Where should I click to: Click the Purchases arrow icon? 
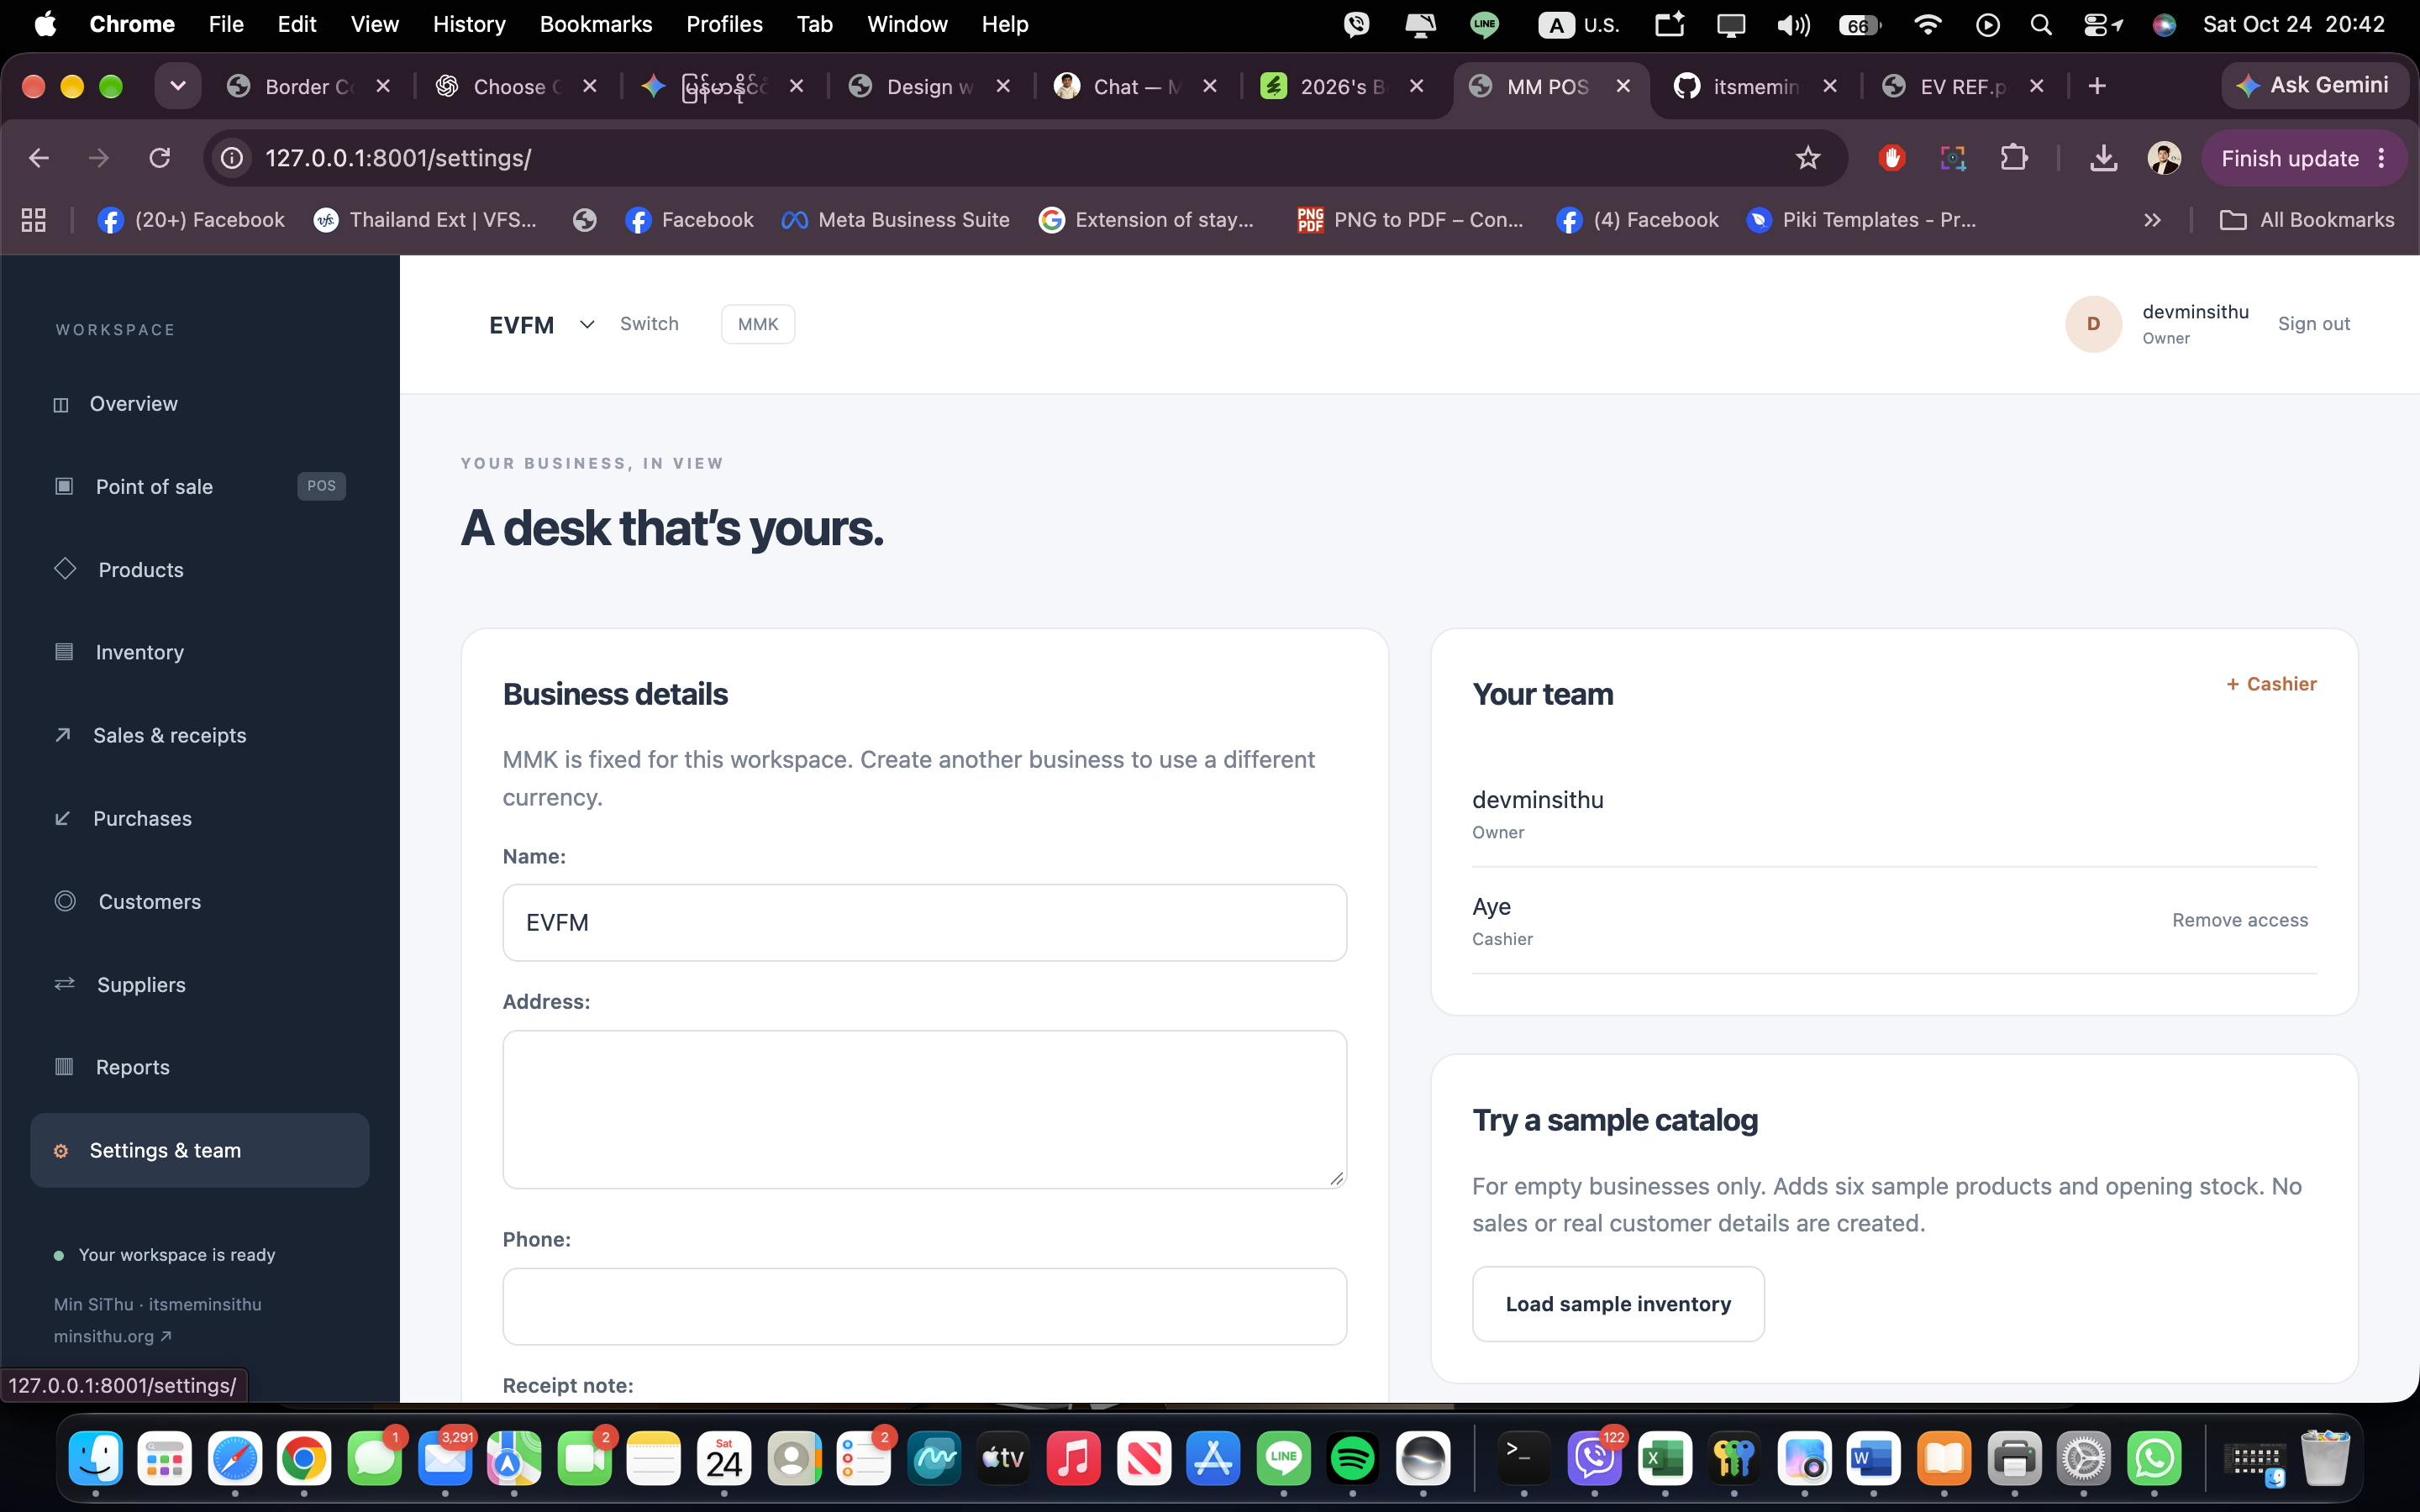pyautogui.click(x=63, y=818)
